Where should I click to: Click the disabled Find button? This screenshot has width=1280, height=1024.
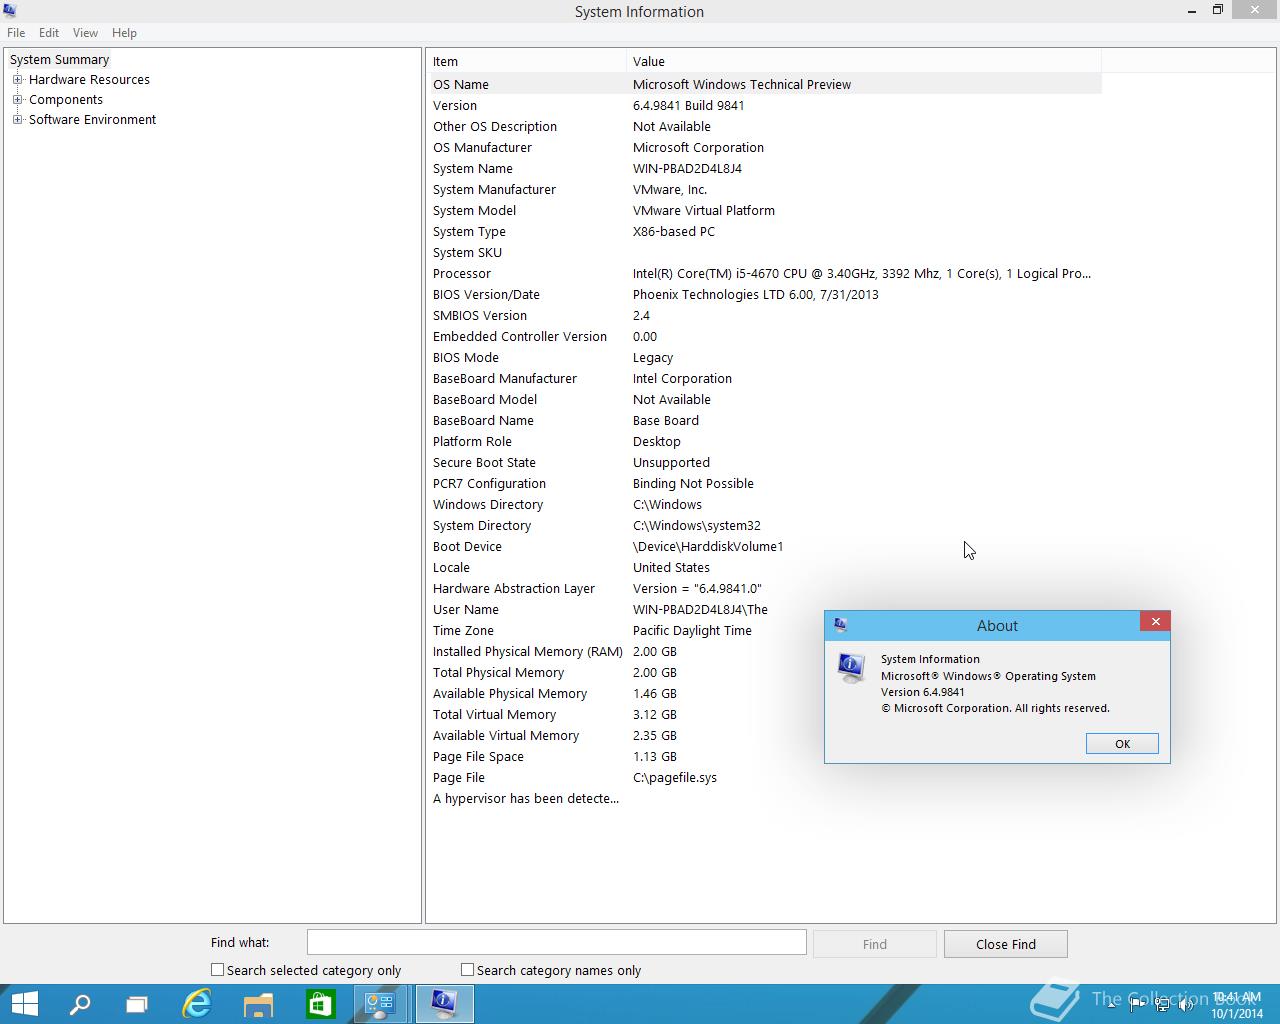point(875,944)
